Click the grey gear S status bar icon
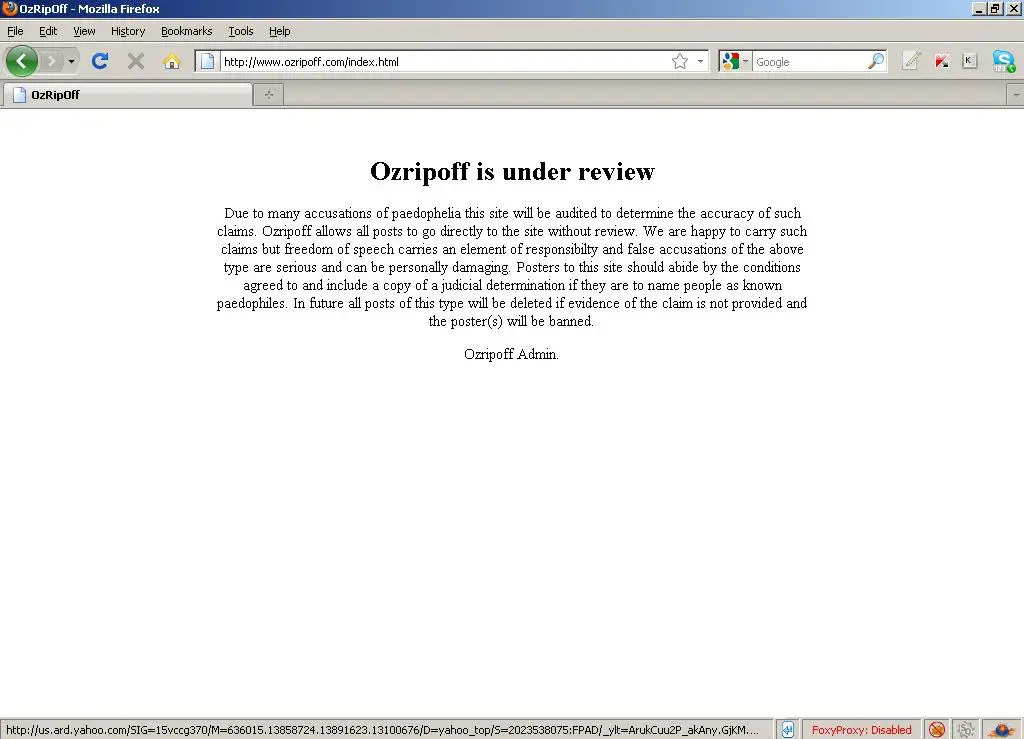This screenshot has width=1024, height=739. pos(965,729)
